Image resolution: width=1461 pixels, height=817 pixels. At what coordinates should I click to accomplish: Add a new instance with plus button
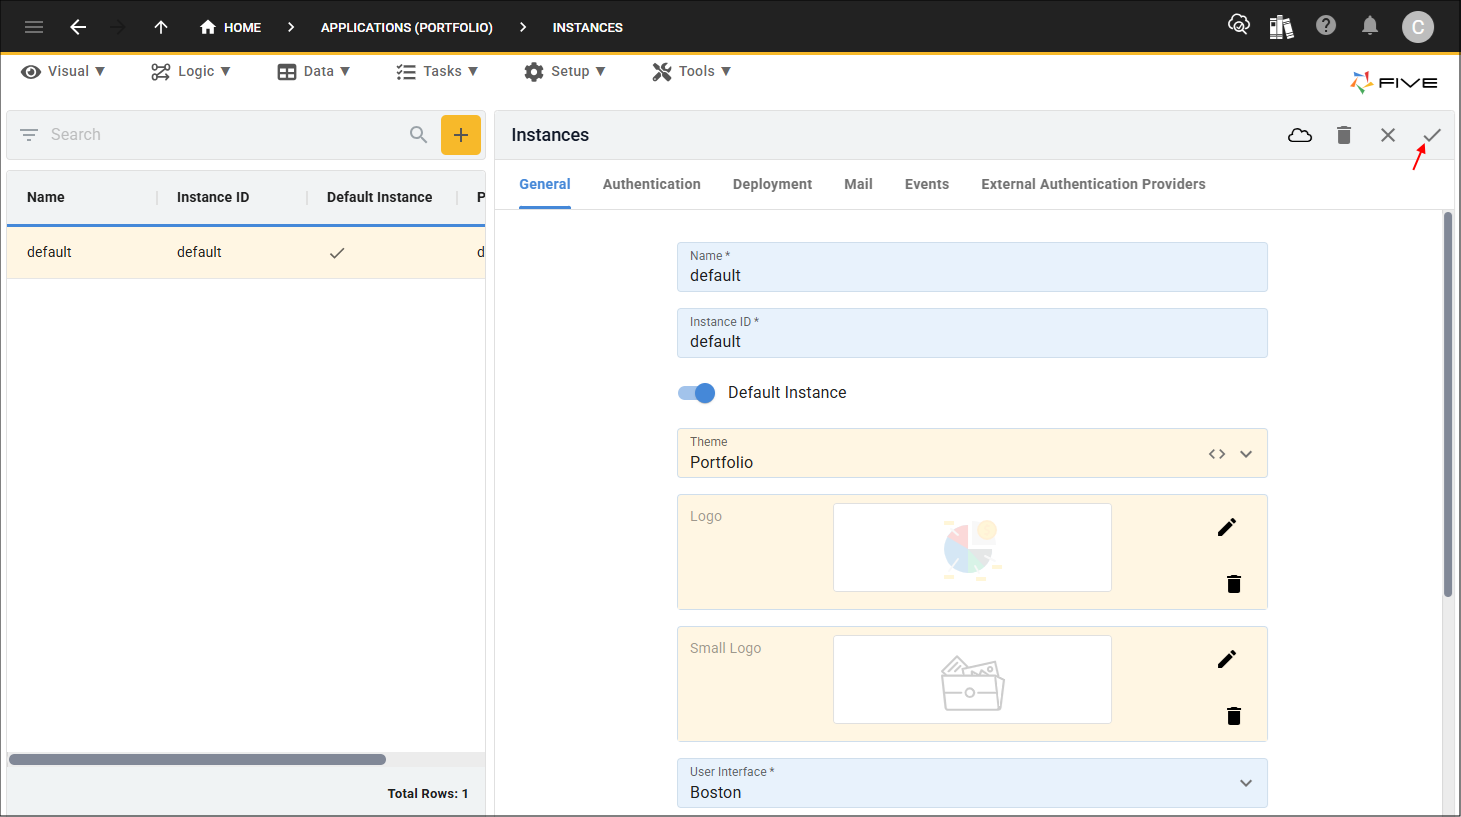pos(461,135)
